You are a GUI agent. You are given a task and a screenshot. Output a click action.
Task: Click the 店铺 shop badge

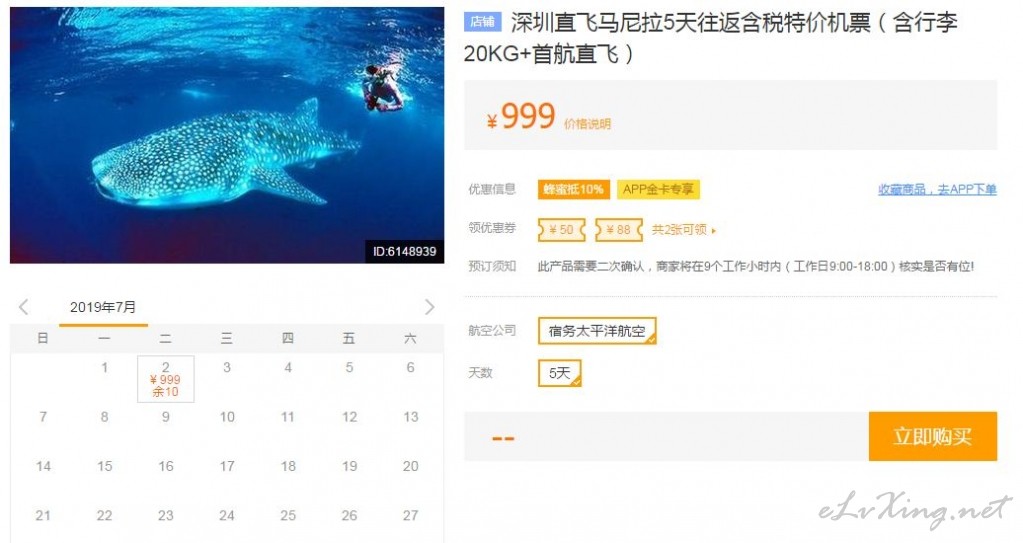tap(483, 22)
